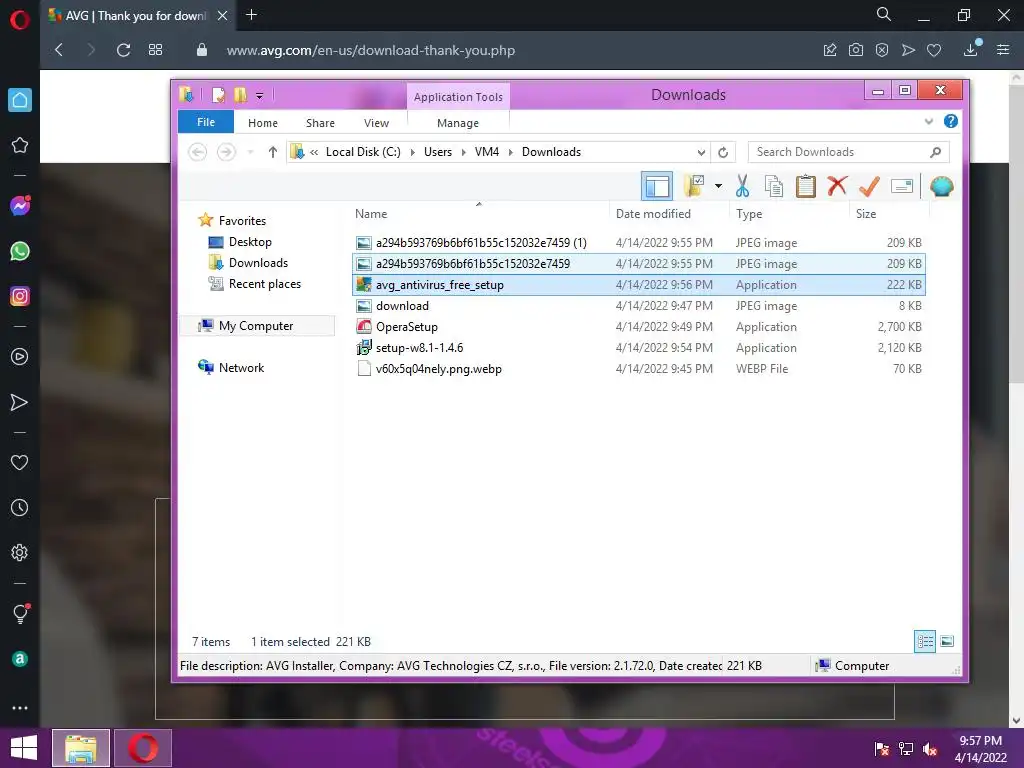Open Opera downloads icon in address bar
1024x768 pixels.
tap(971, 50)
